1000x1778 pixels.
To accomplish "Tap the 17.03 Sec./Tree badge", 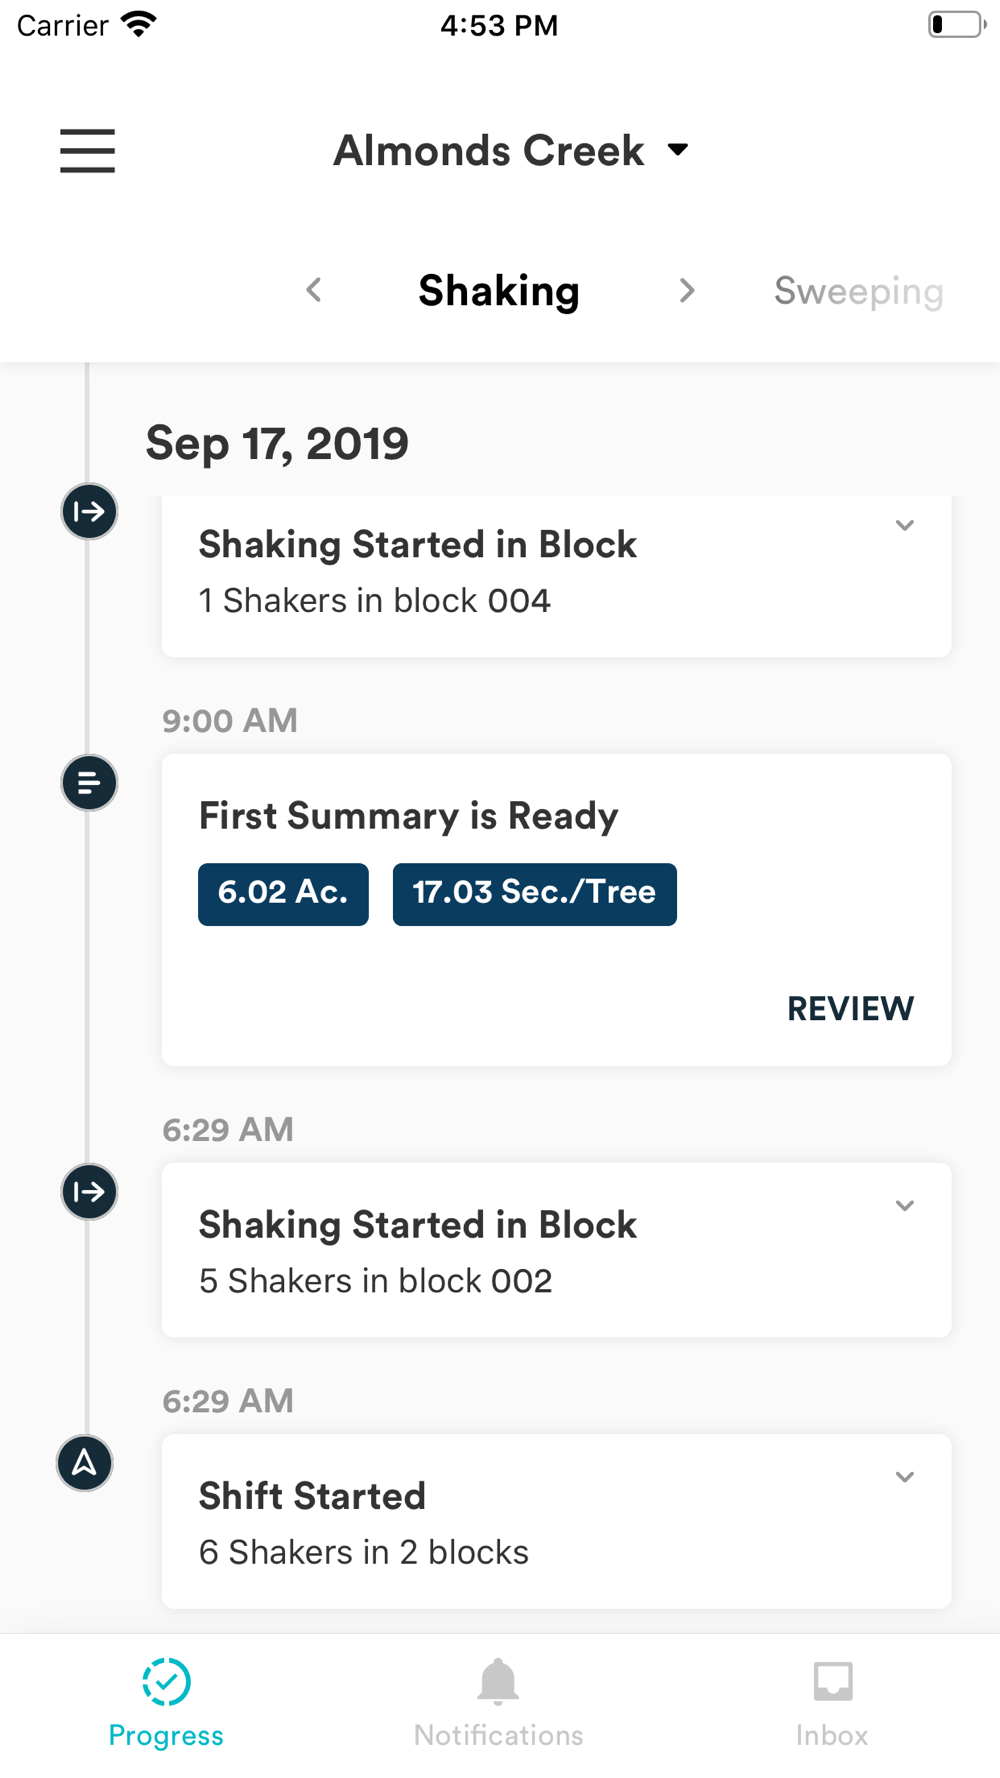I will 535,894.
